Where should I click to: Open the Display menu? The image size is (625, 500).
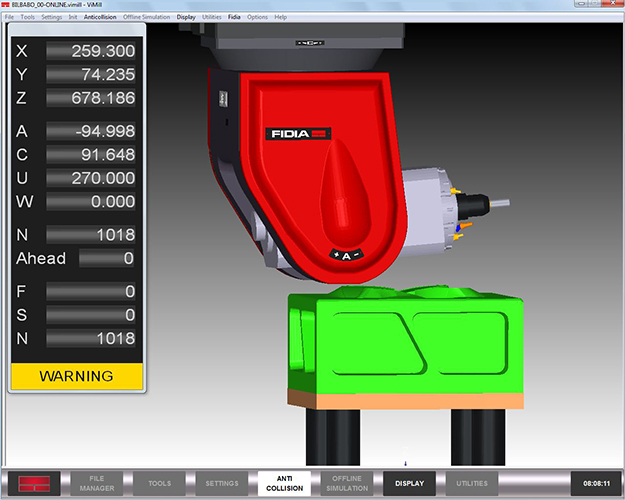click(186, 17)
